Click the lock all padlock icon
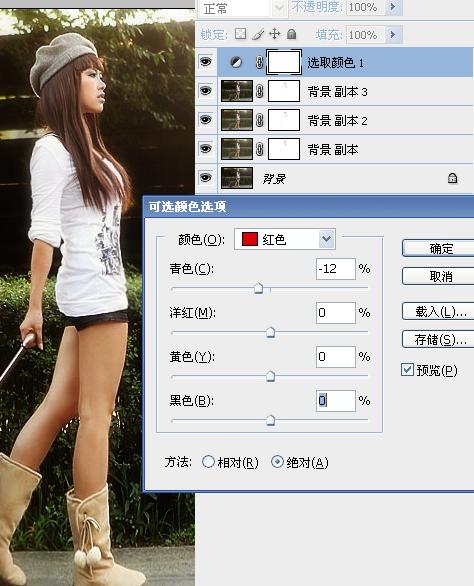 pyautogui.click(x=292, y=34)
